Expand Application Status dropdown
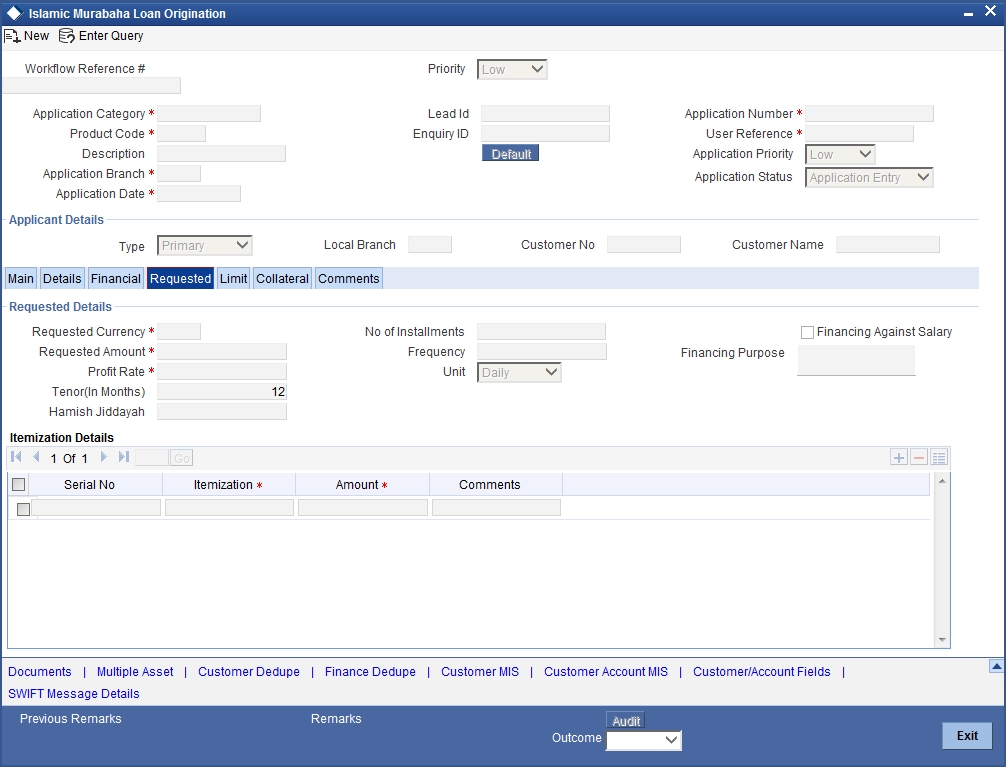Image resolution: width=1006 pixels, height=767 pixels. click(869, 178)
